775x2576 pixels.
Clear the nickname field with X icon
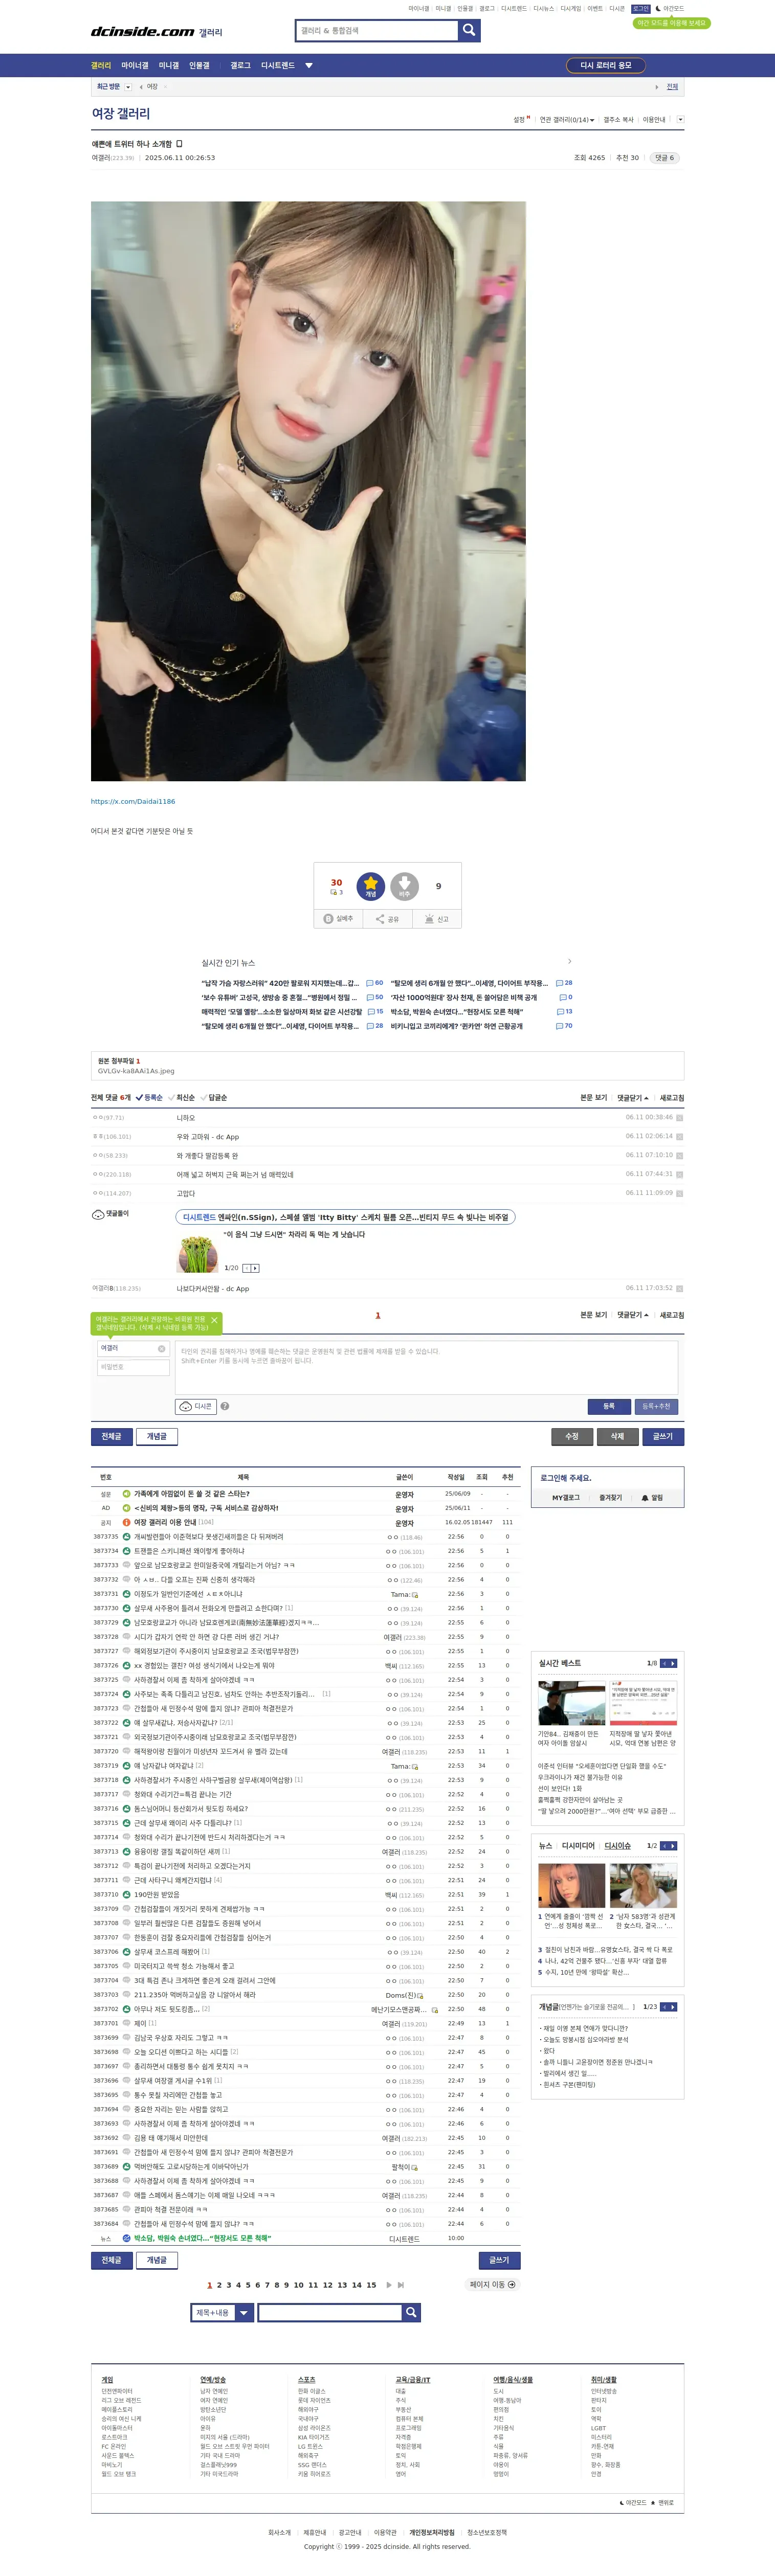point(161,1348)
